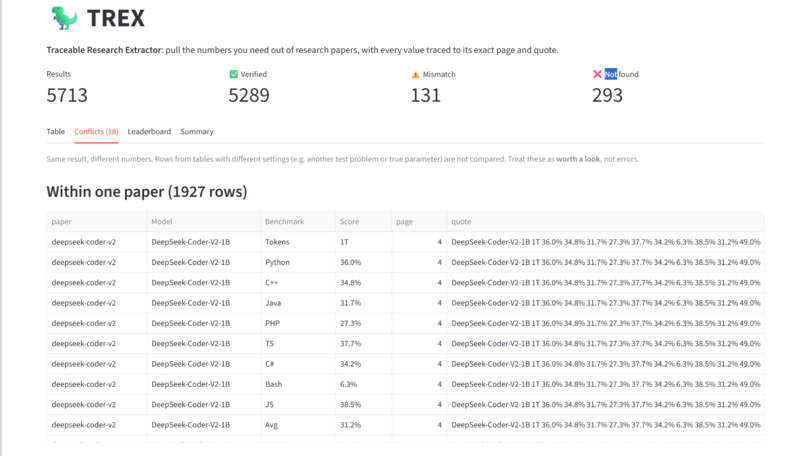Select the PHP benchmark cell
806x456 pixels.
point(298,323)
